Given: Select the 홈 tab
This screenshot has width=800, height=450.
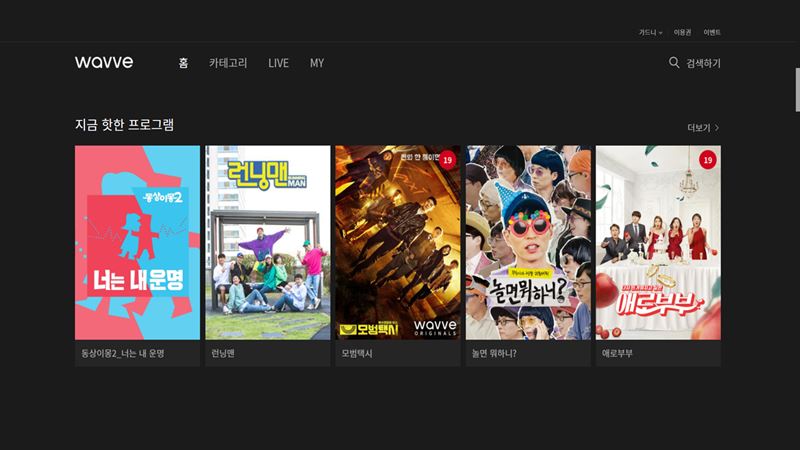Looking at the screenshot, I should pyautogui.click(x=183, y=63).
